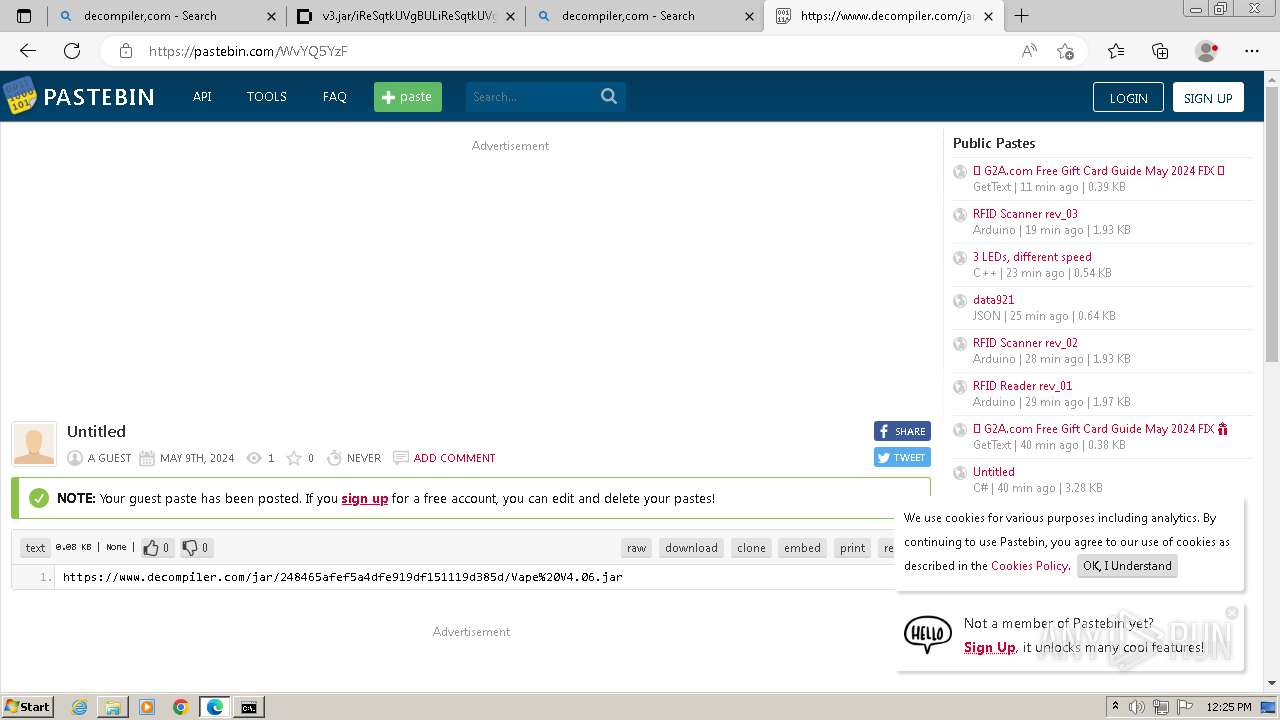This screenshot has height=720, width=1280.
Task: Click the Facebook SHARE button
Action: point(902,431)
